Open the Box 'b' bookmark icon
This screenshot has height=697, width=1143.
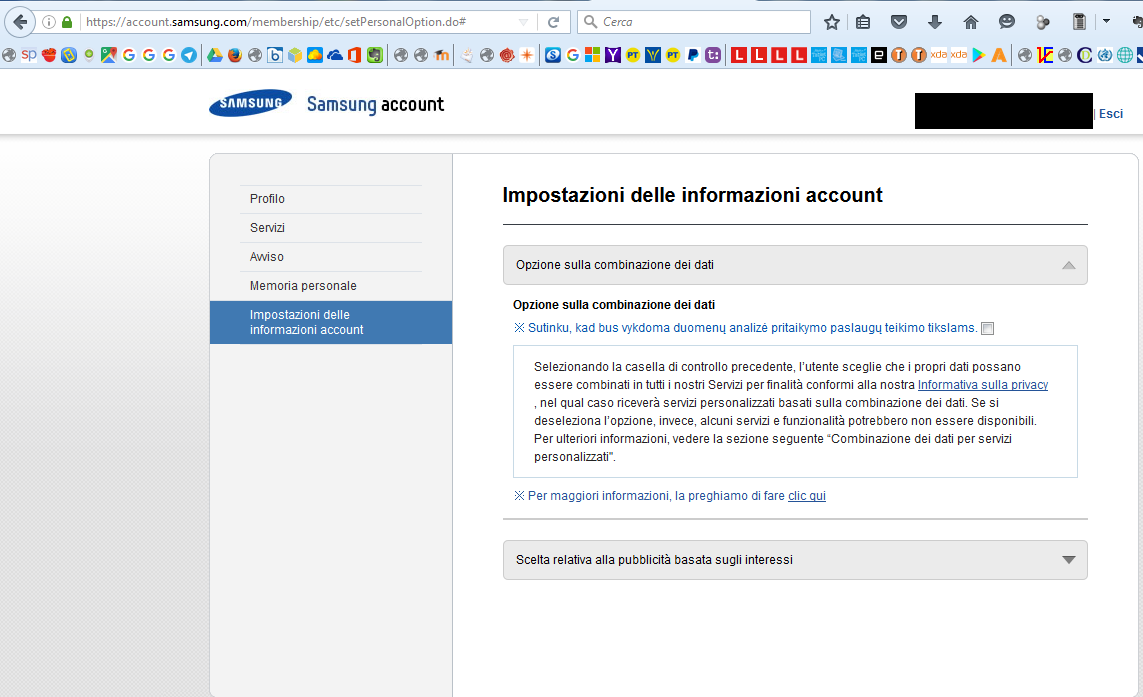(x=275, y=55)
